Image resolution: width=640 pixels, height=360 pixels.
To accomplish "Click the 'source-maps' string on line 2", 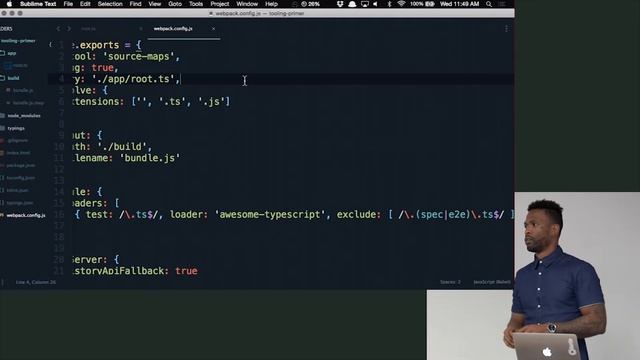I will coord(139,56).
